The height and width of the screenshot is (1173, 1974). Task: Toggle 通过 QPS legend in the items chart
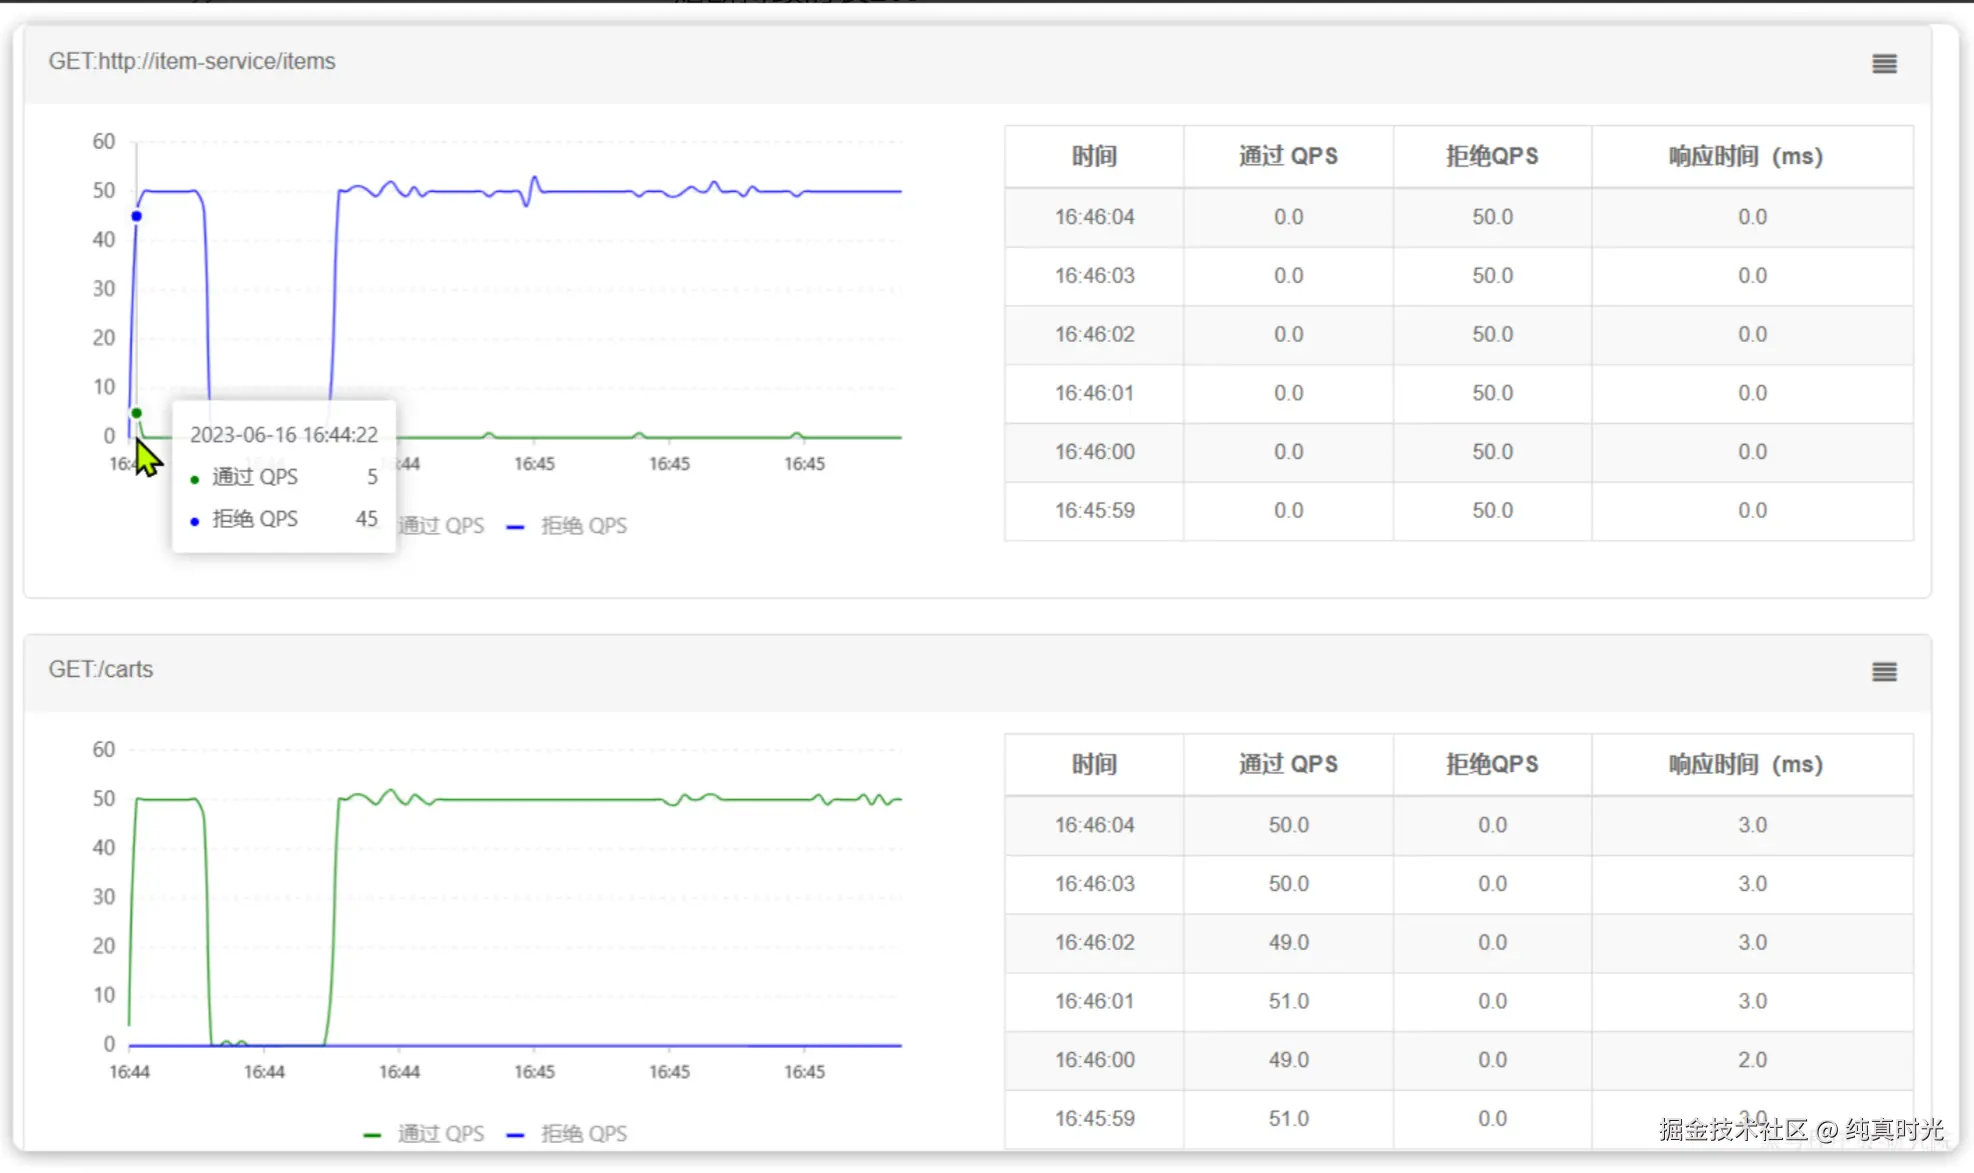(x=441, y=526)
